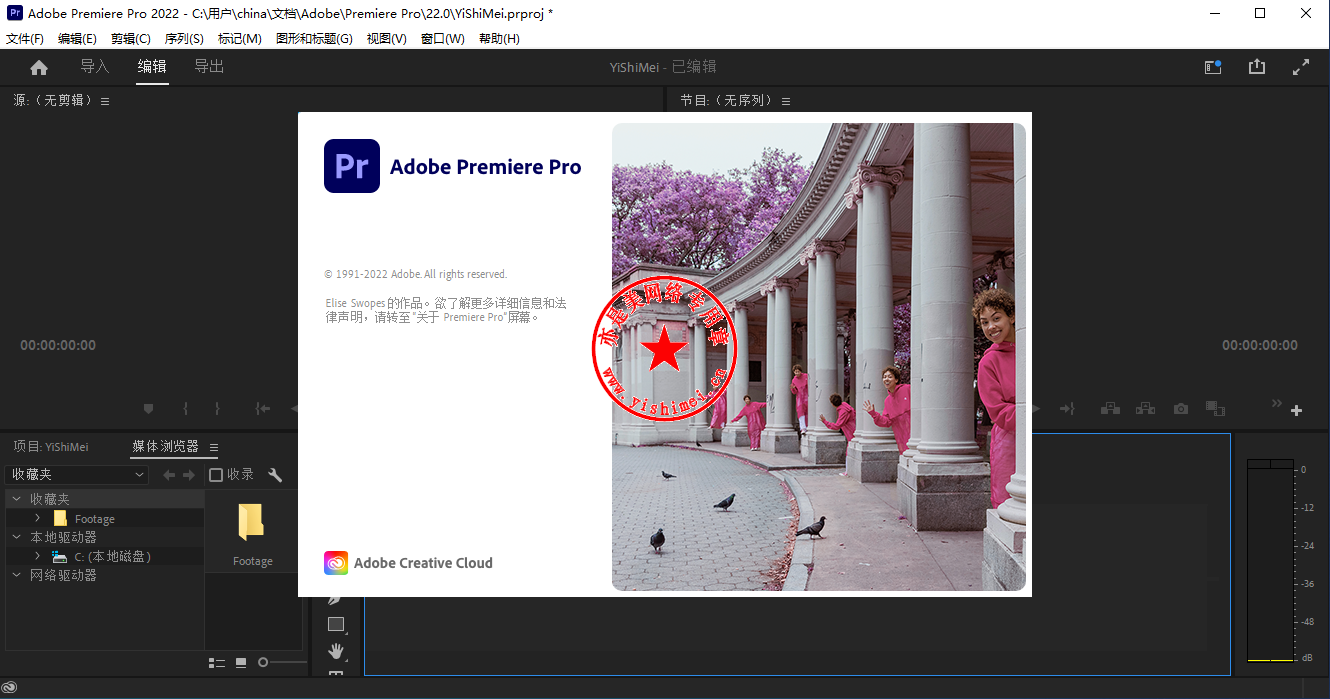Click the Go to In point icon
The image size is (1330, 699).
pos(263,408)
